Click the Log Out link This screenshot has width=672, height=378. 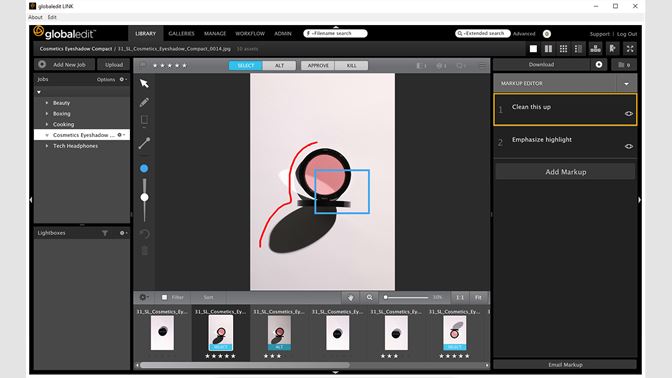tap(627, 34)
